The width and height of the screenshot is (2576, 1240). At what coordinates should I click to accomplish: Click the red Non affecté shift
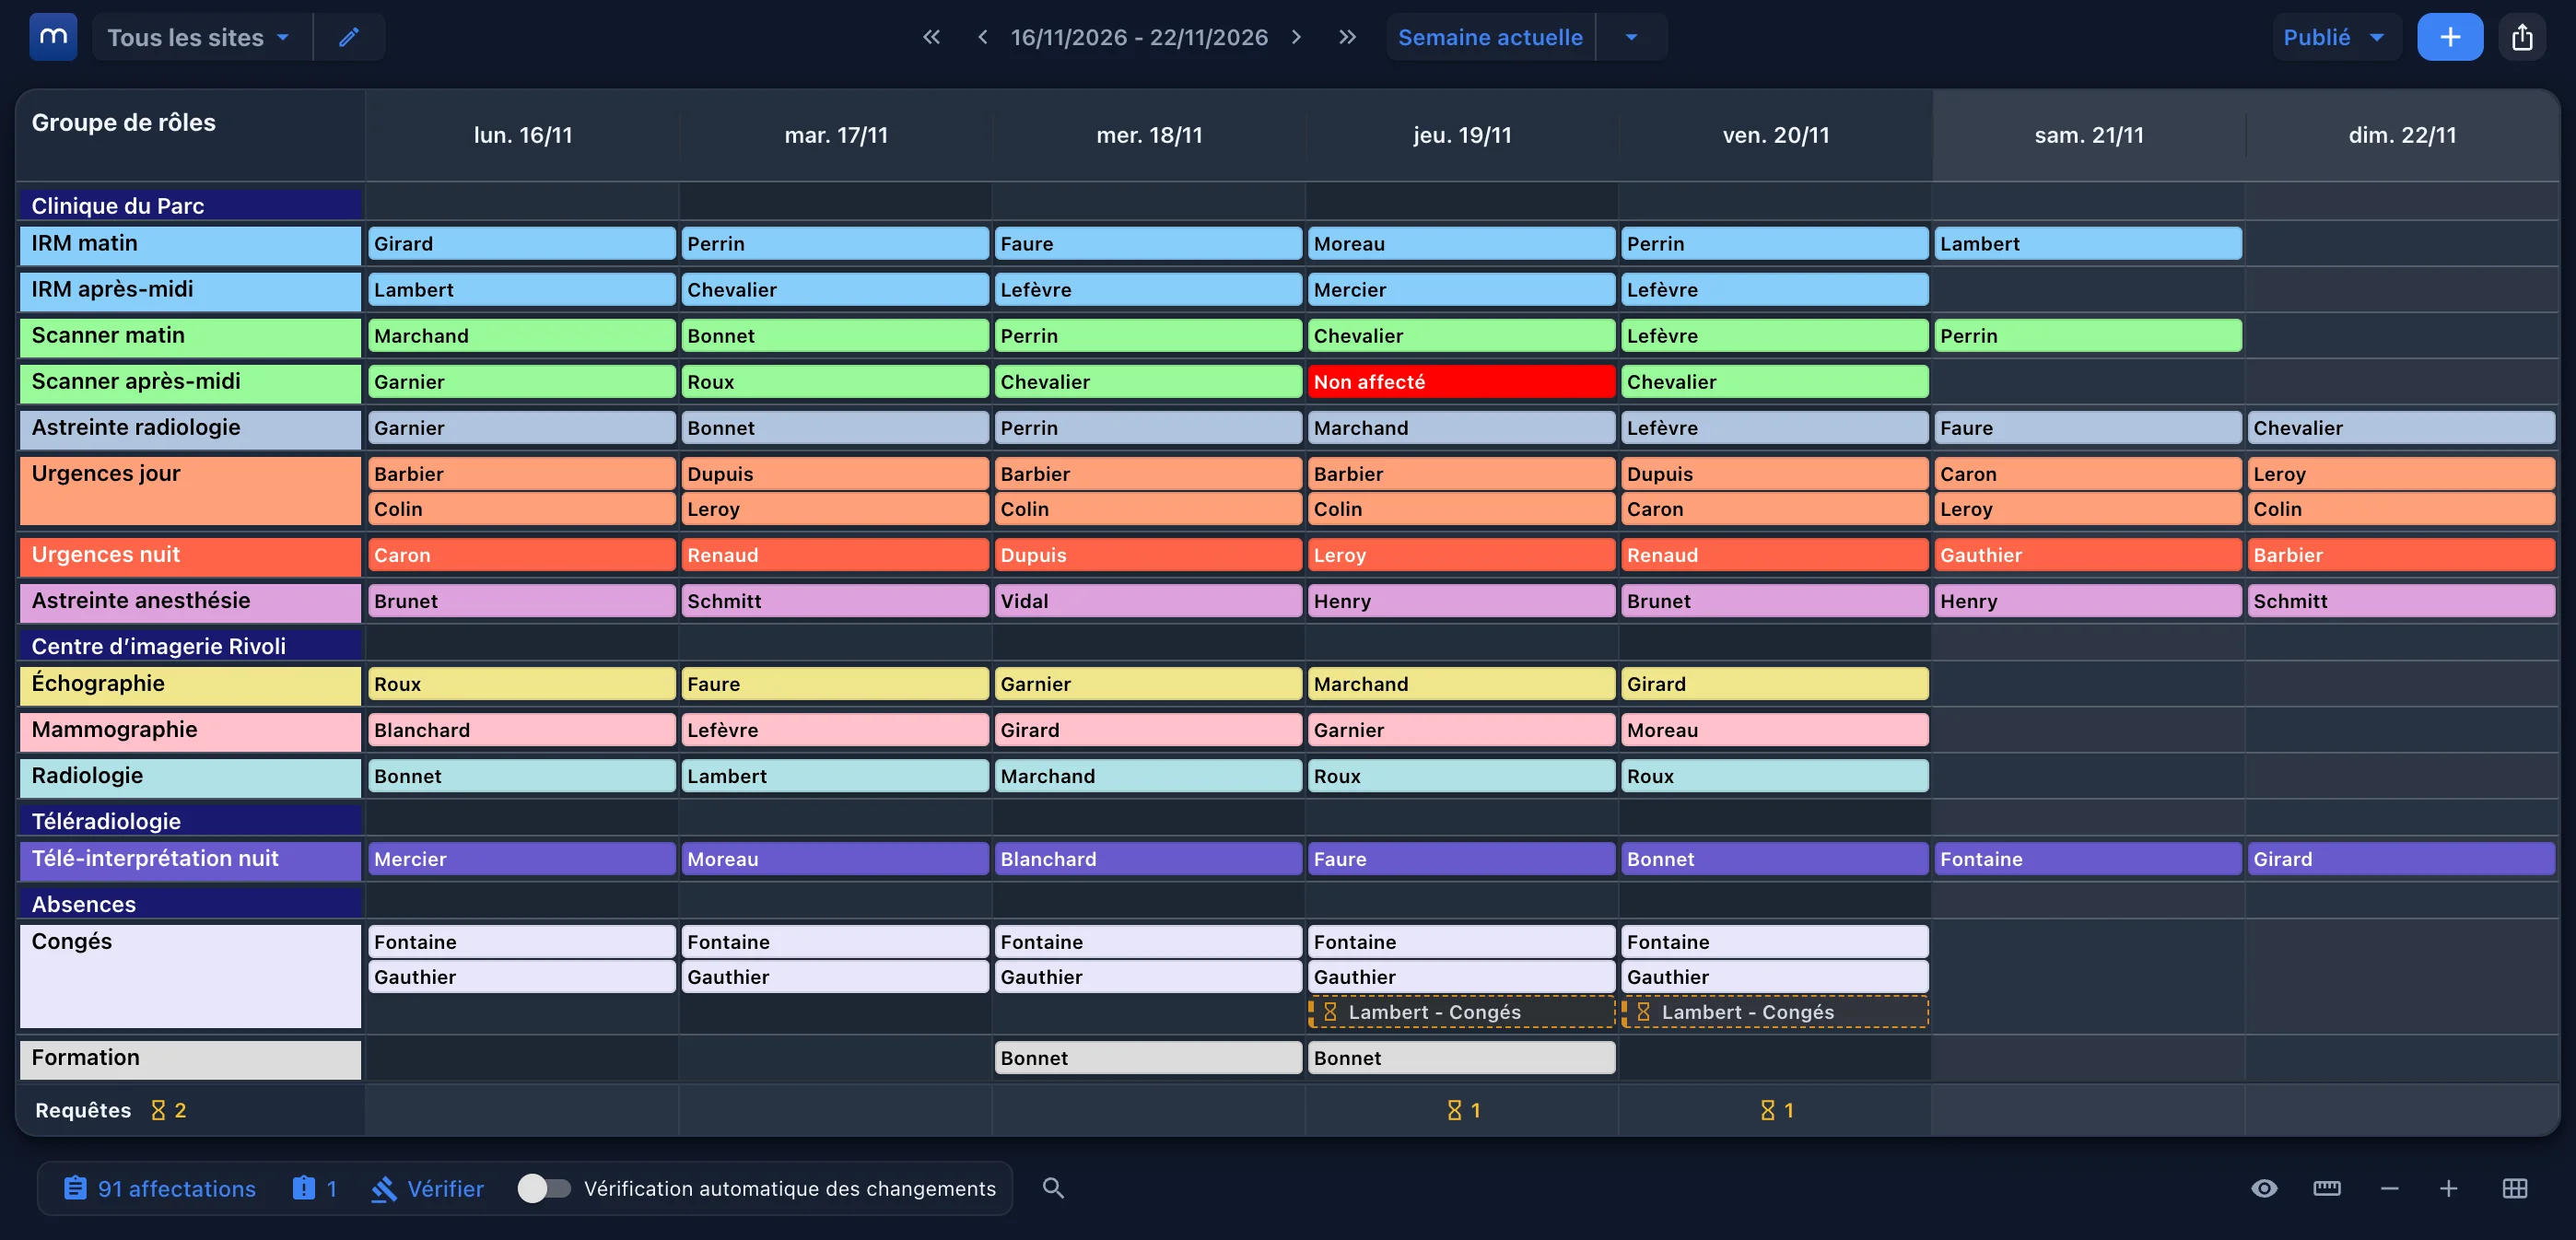pyautogui.click(x=1461, y=381)
